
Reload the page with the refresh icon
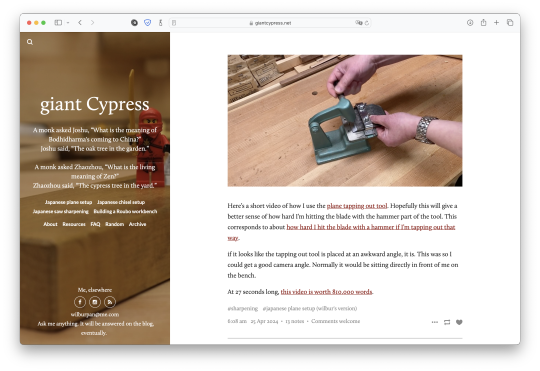pos(367,23)
